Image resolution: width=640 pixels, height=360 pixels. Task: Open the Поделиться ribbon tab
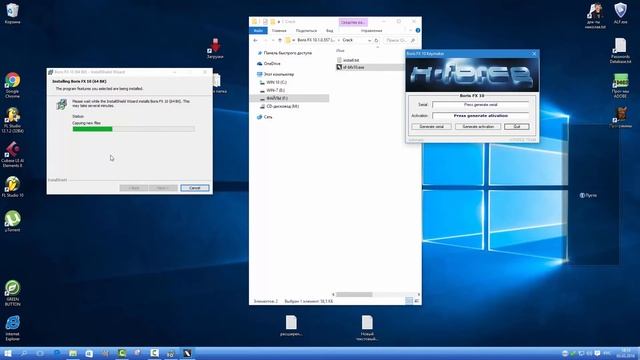coord(306,31)
